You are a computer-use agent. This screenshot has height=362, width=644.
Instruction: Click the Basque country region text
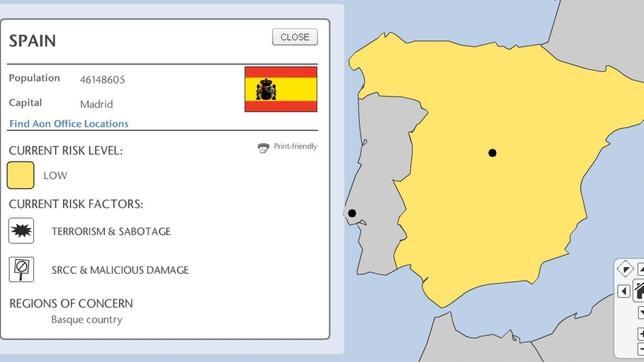[87, 320]
